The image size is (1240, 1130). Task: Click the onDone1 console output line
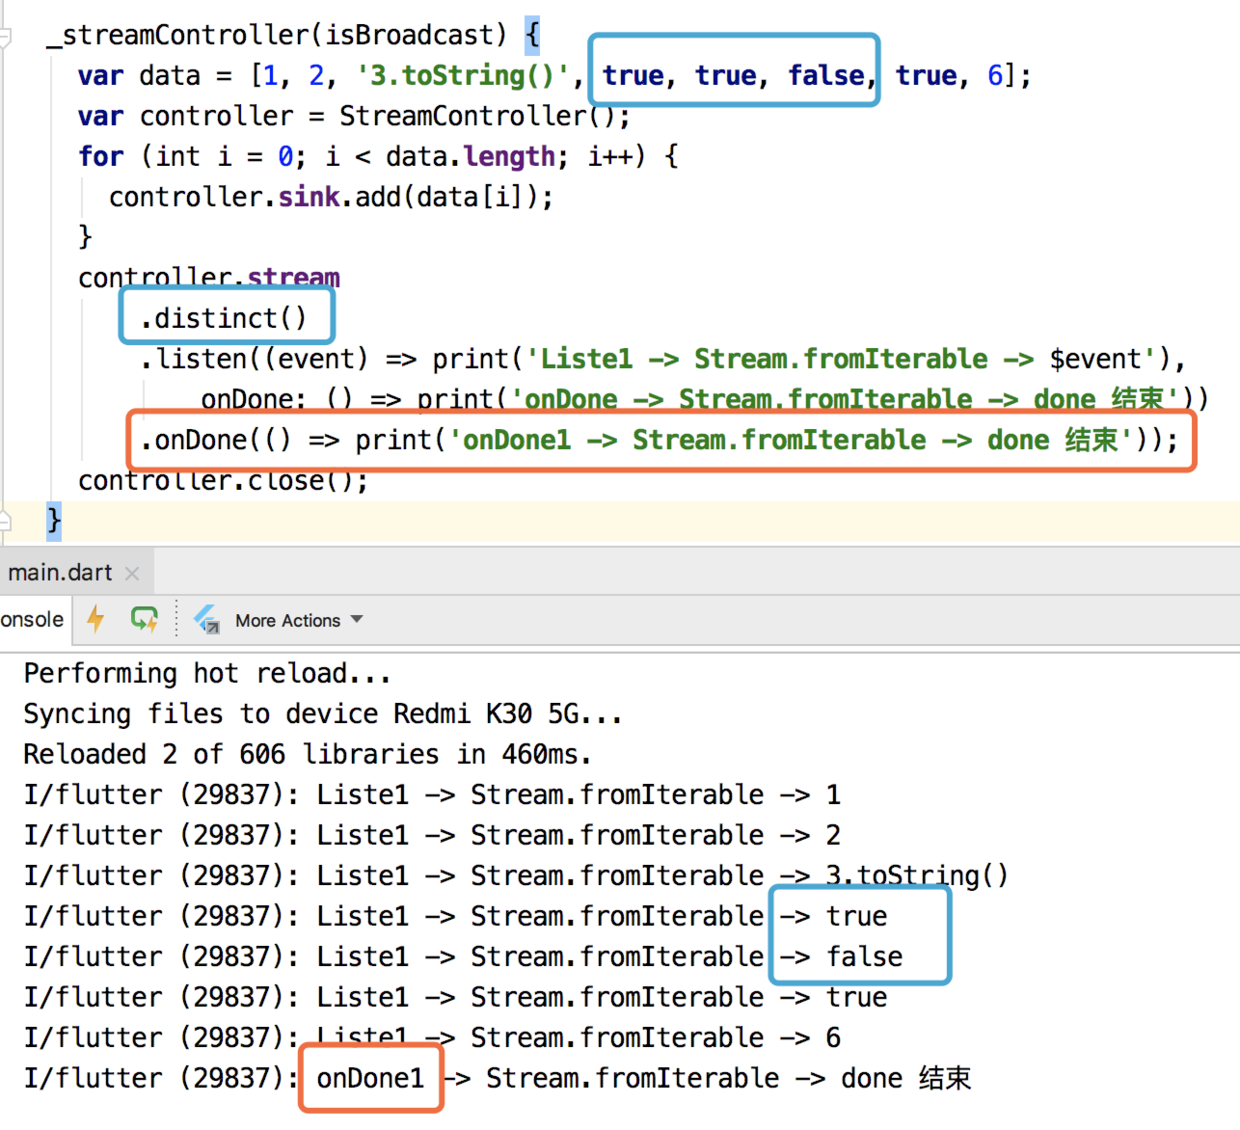[497, 1078]
